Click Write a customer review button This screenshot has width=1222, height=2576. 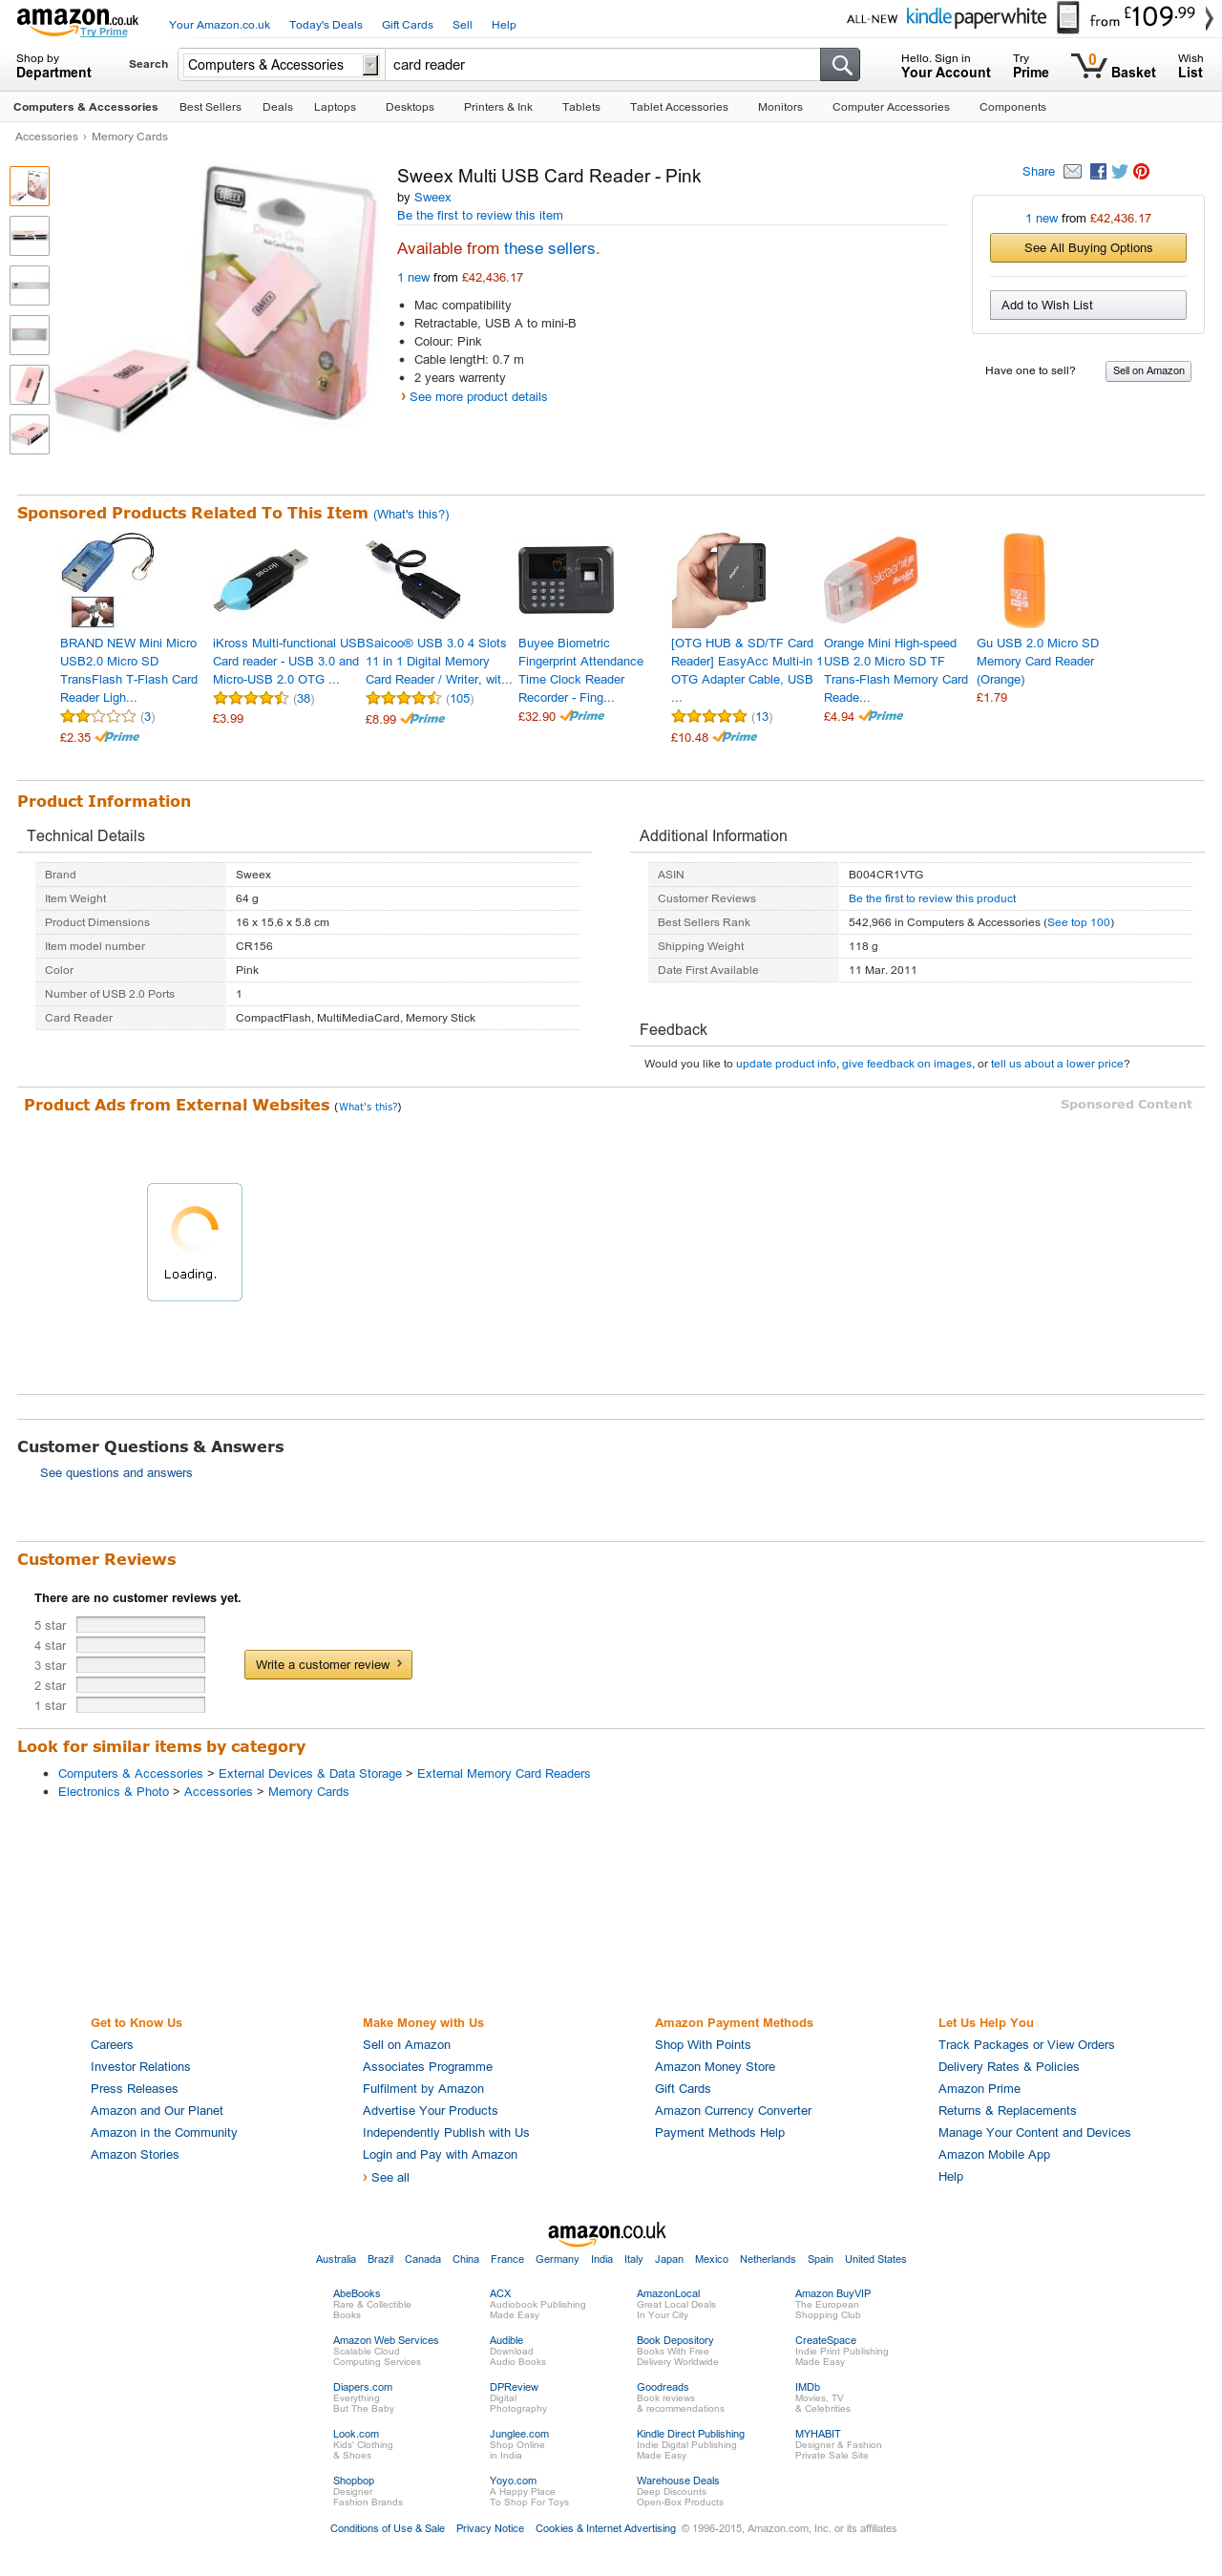pos(328,1664)
